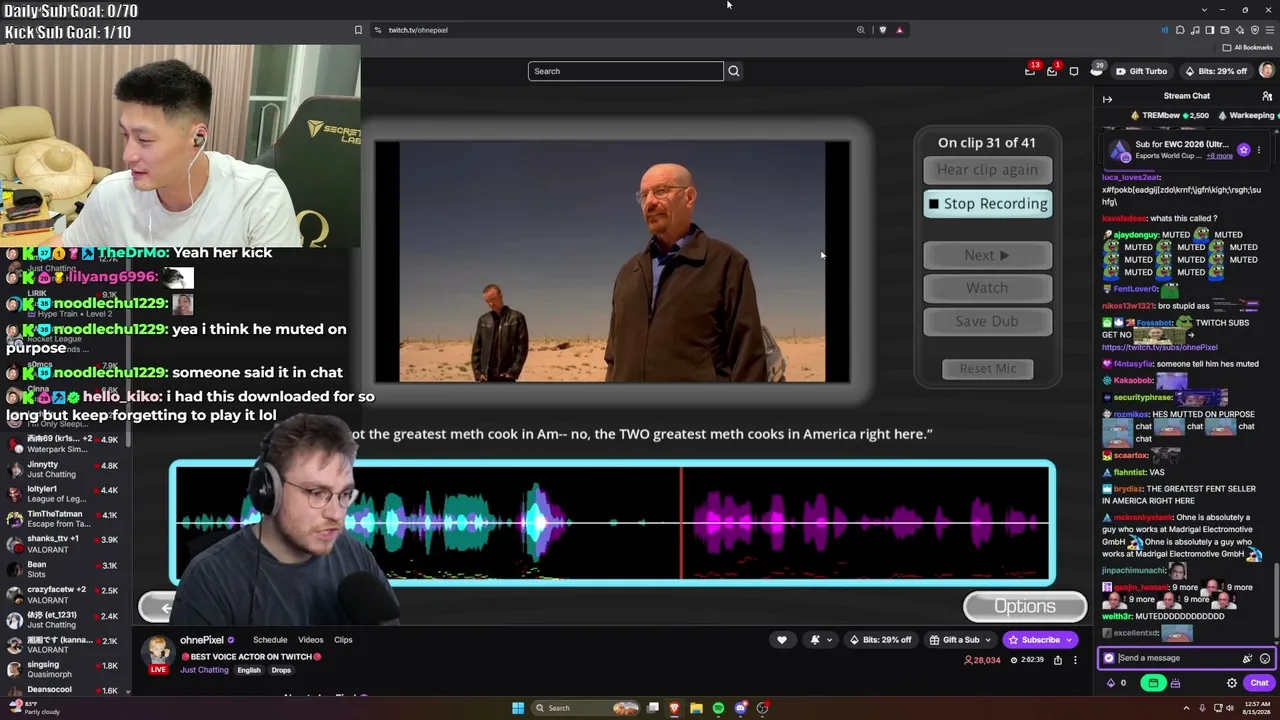The height and width of the screenshot is (720, 1280).
Task: Open the Videos tab on channel
Action: click(x=310, y=640)
